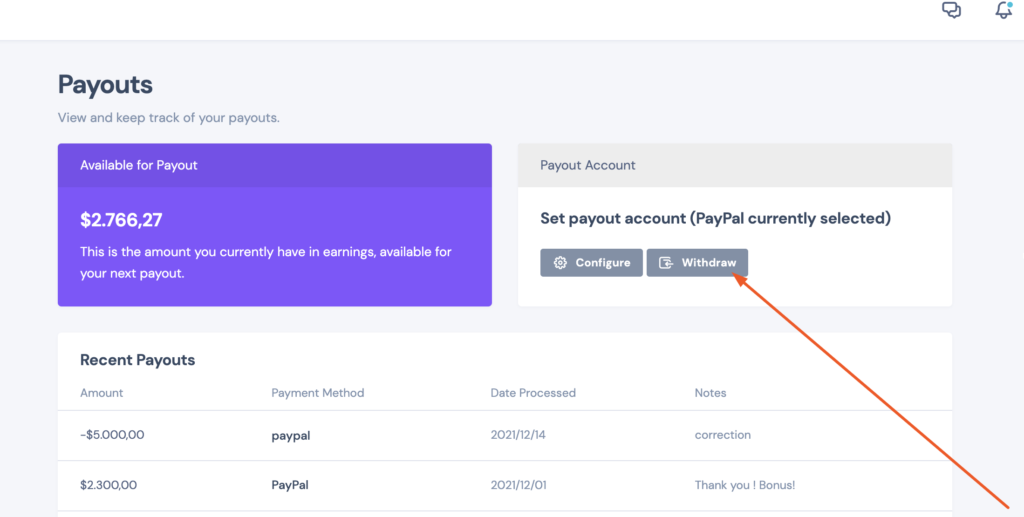
Task: Click the Withdraw button
Action: pos(697,262)
